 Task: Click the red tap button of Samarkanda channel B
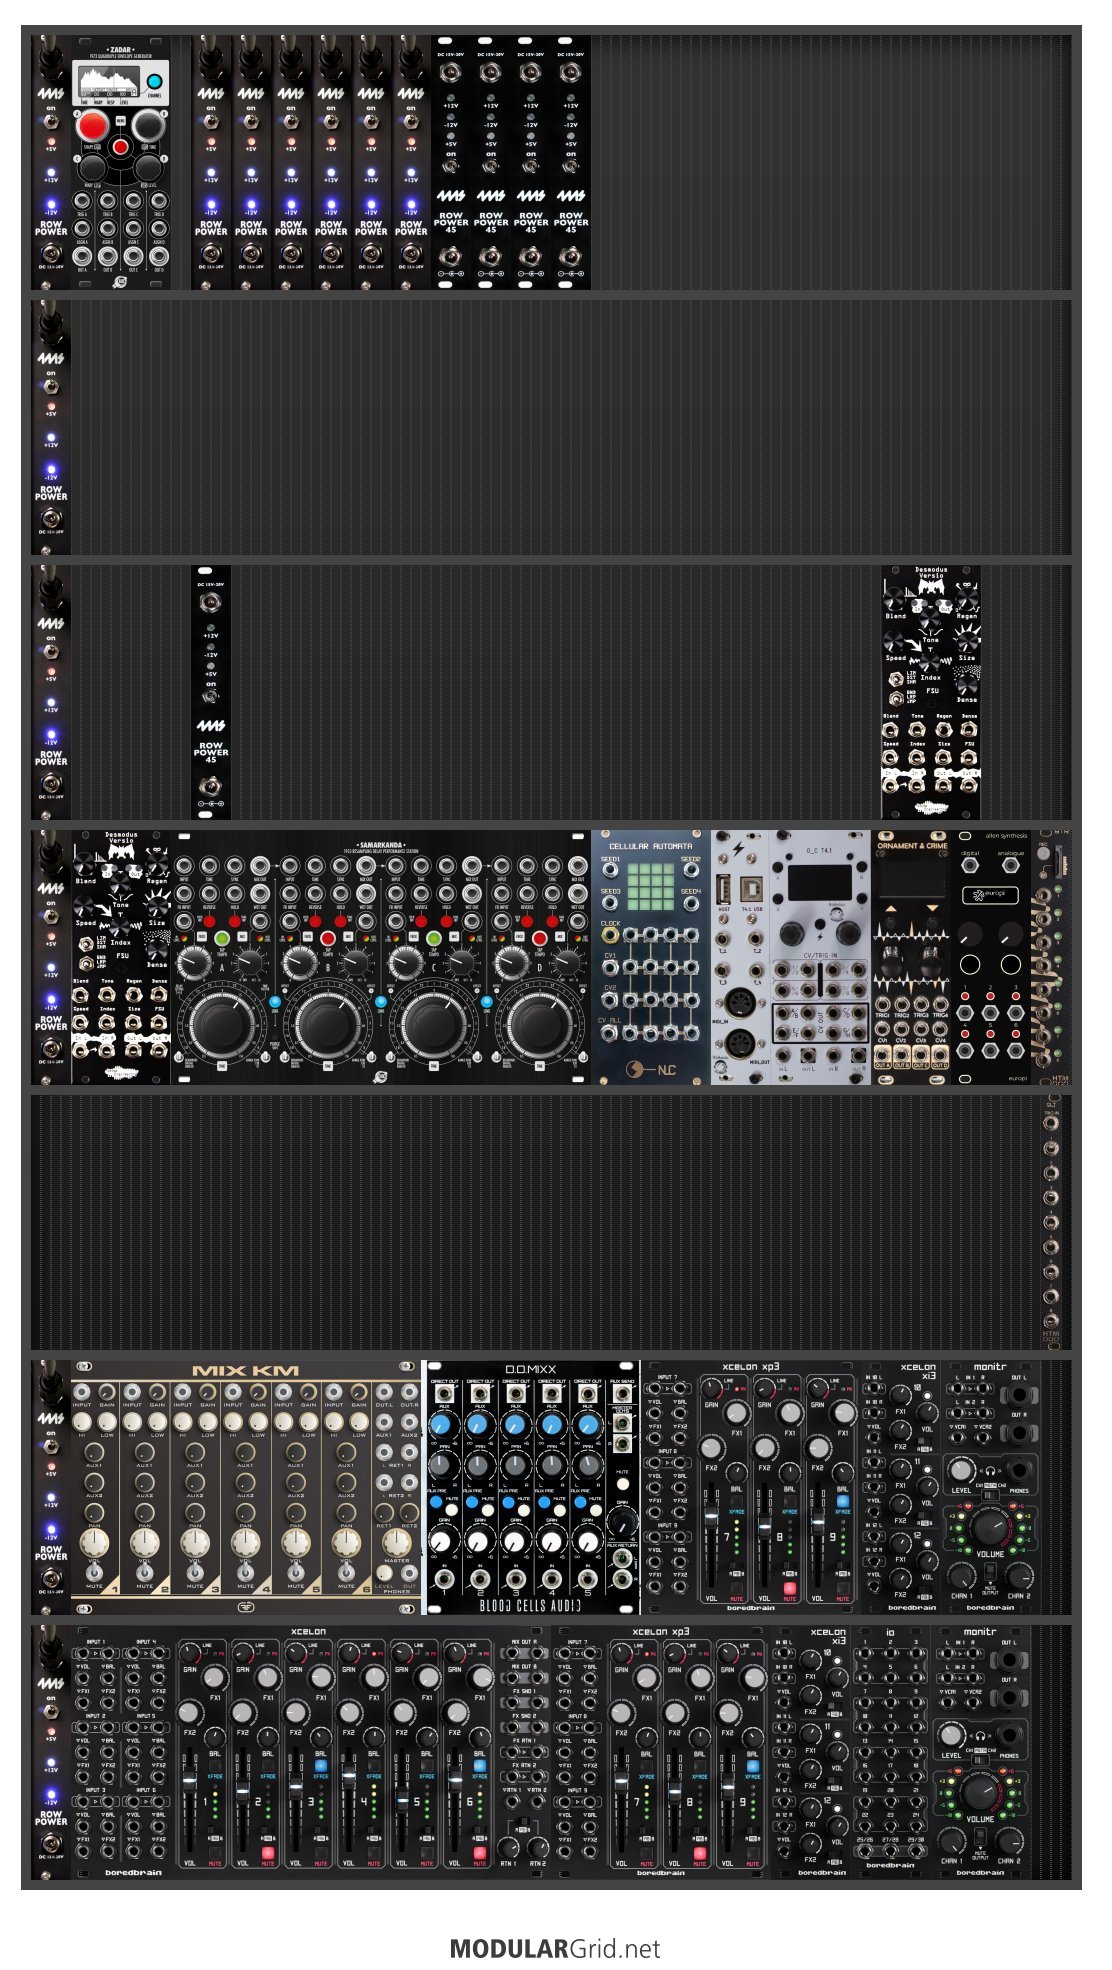click(327, 938)
